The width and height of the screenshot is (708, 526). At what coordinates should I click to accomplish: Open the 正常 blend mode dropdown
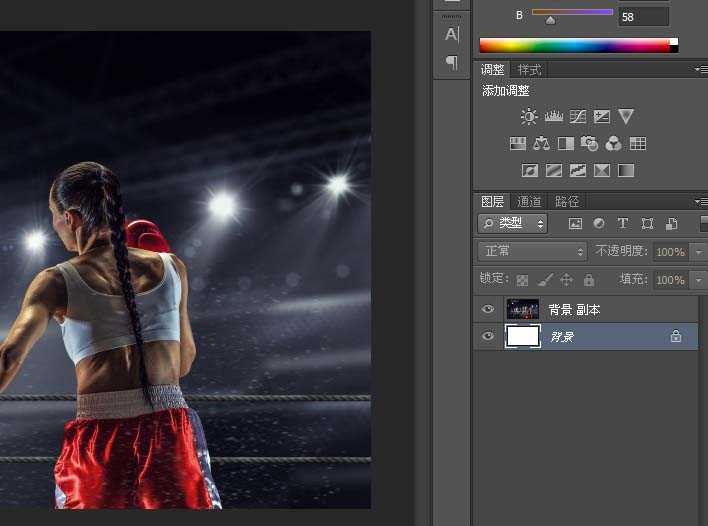[x=532, y=252]
